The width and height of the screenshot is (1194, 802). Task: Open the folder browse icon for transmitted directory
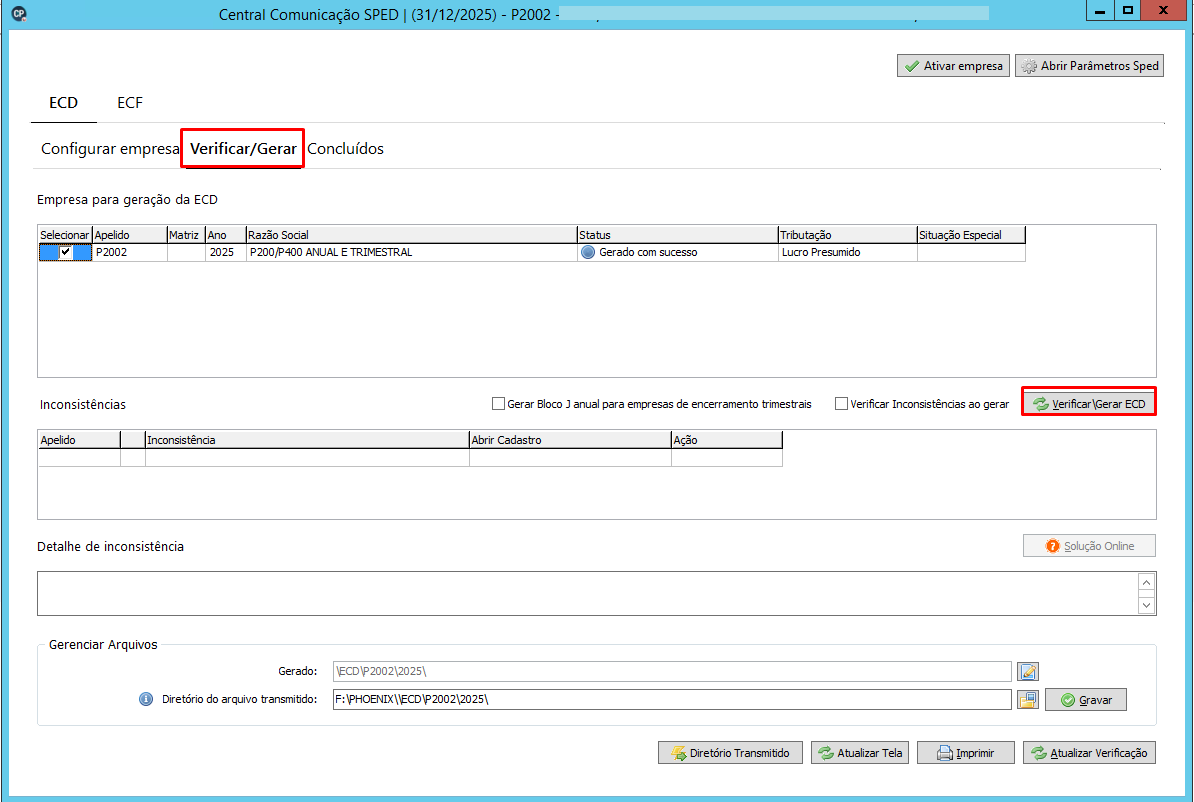(1027, 699)
